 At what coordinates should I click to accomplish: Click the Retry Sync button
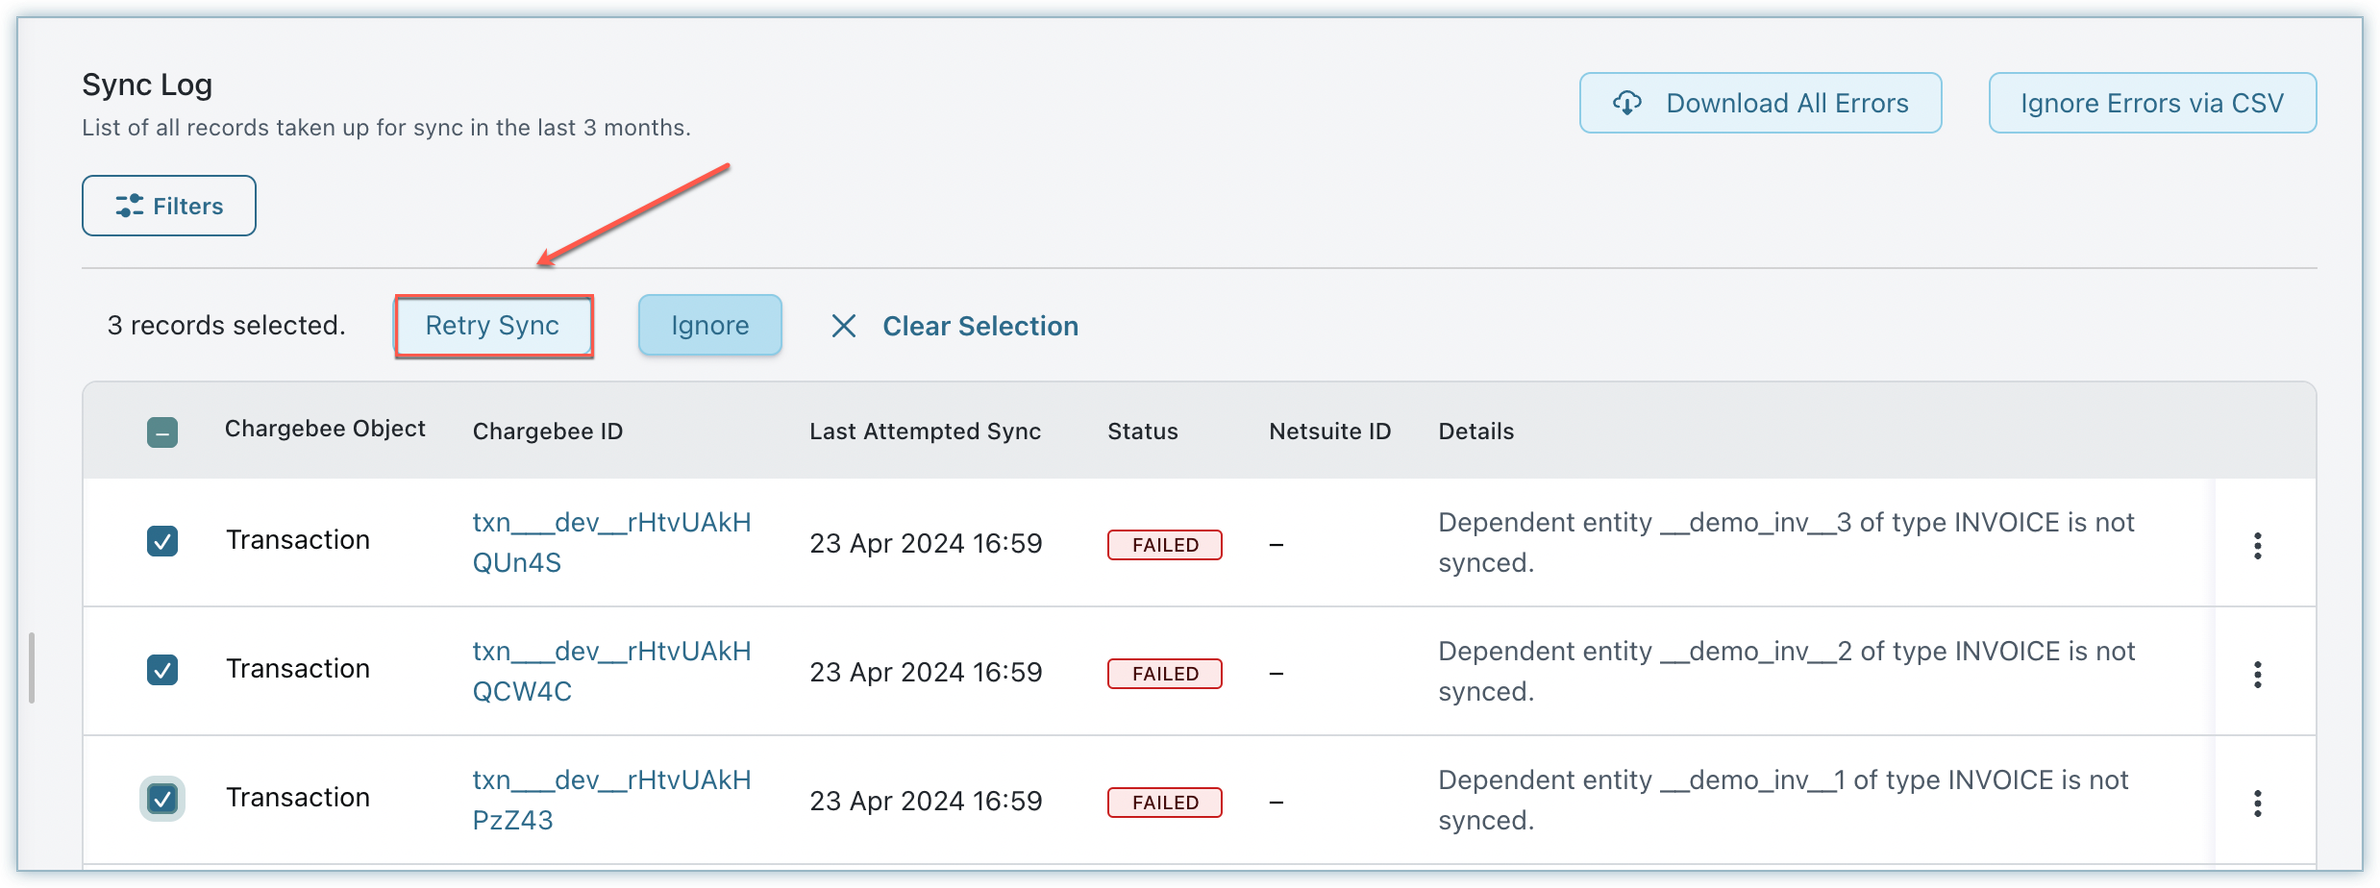[493, 326]
